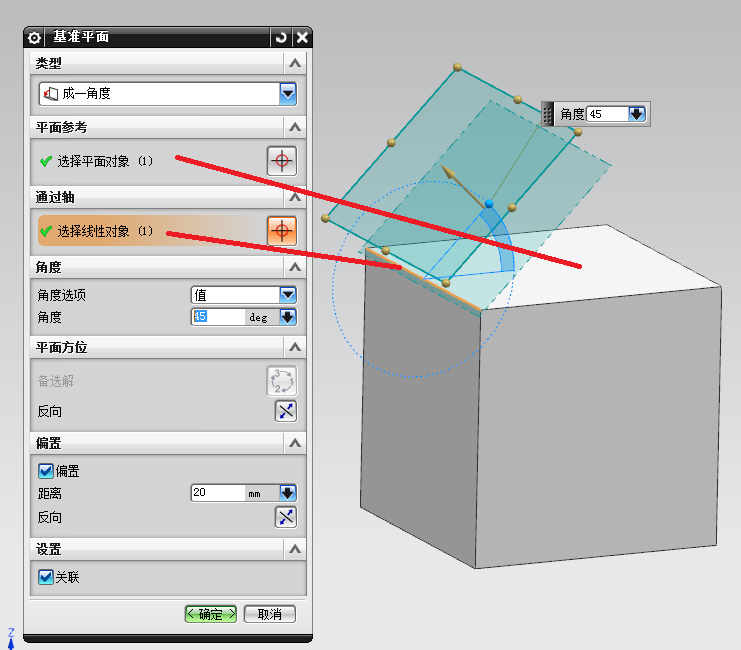Collapse the 设置 section
This screenshot has width=741, height=650.
pos(295,549)
